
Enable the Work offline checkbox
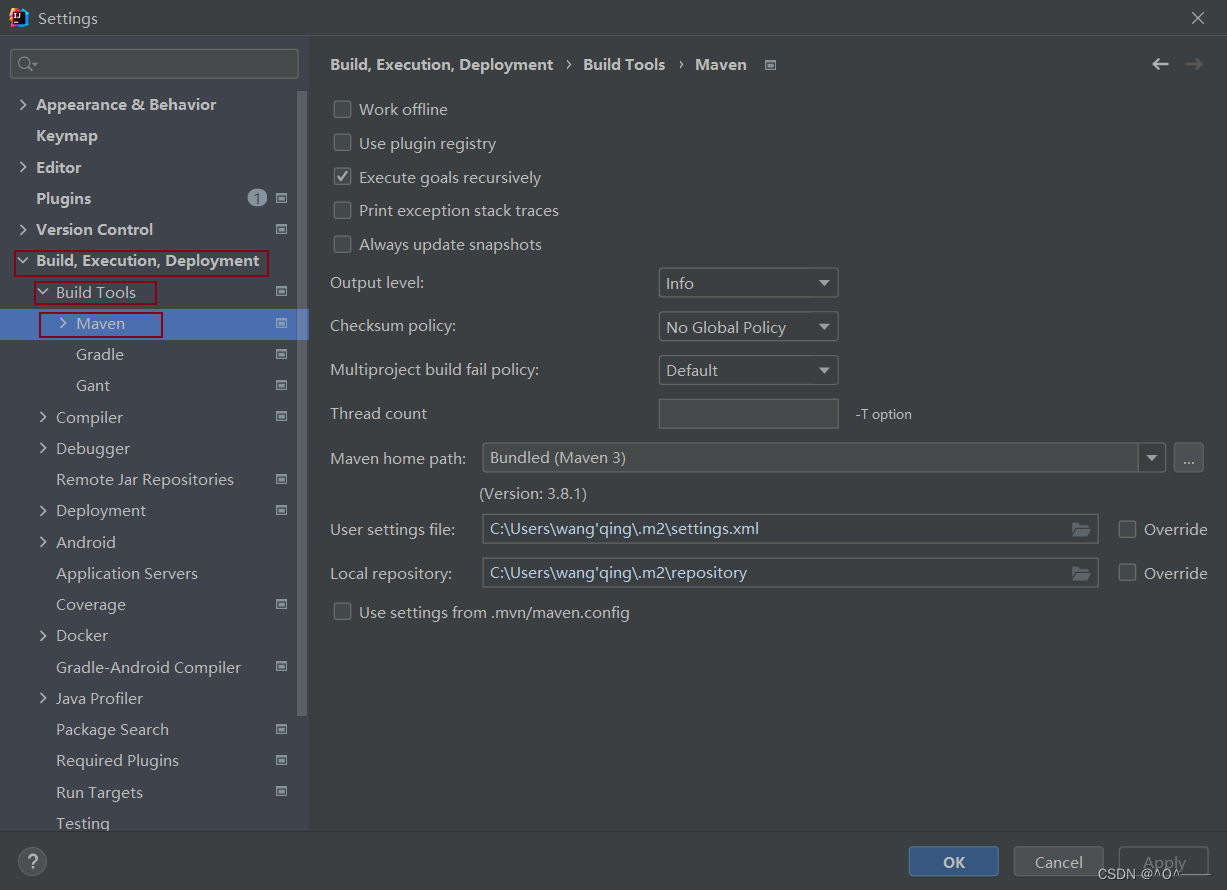(x=342, y=109)
